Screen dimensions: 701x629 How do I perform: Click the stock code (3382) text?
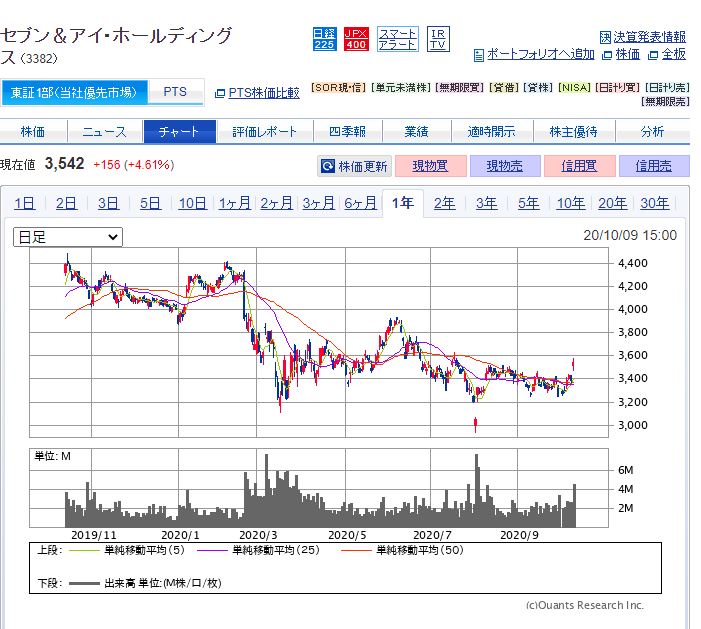pyautogui.click(x=39, y=59)
